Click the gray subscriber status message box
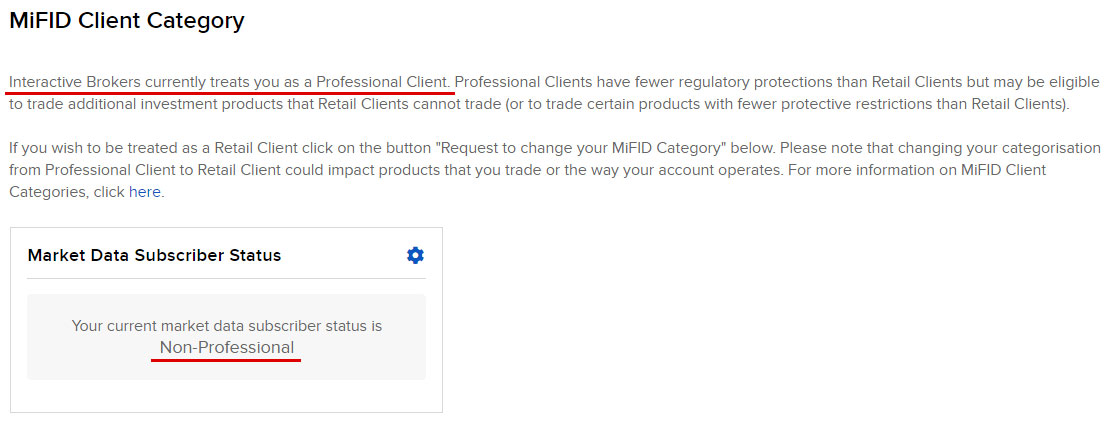The width and height of the screenshot is (1114, 433). 227,337
